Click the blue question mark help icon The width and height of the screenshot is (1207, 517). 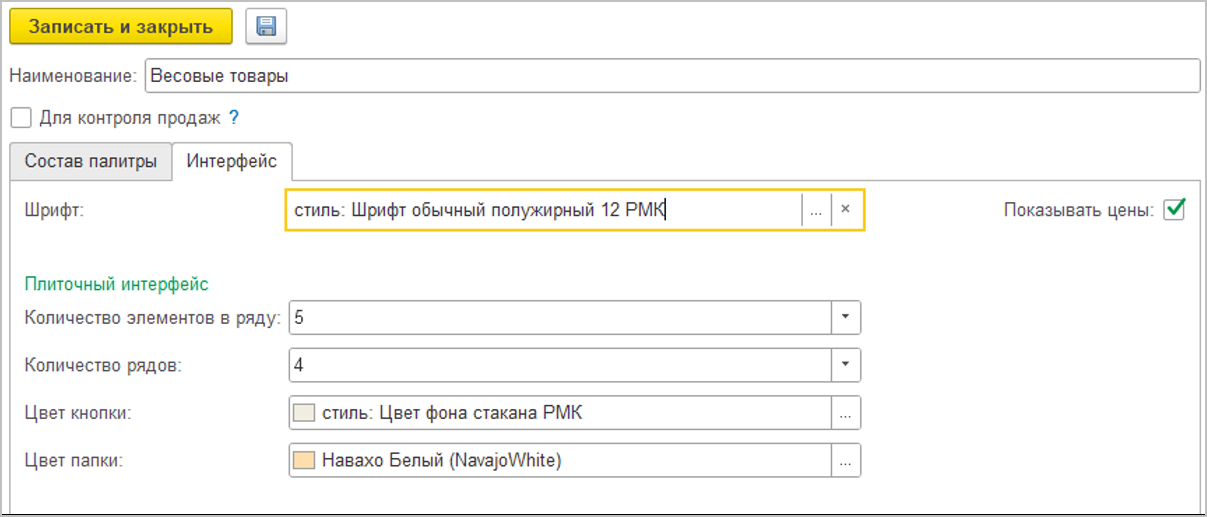pyautogui.click(x=234, y=118)
